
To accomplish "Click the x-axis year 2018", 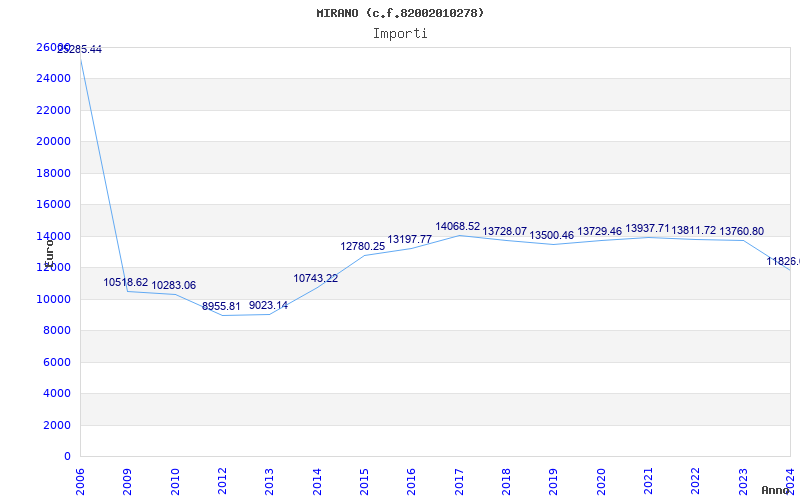I will 506,482.
